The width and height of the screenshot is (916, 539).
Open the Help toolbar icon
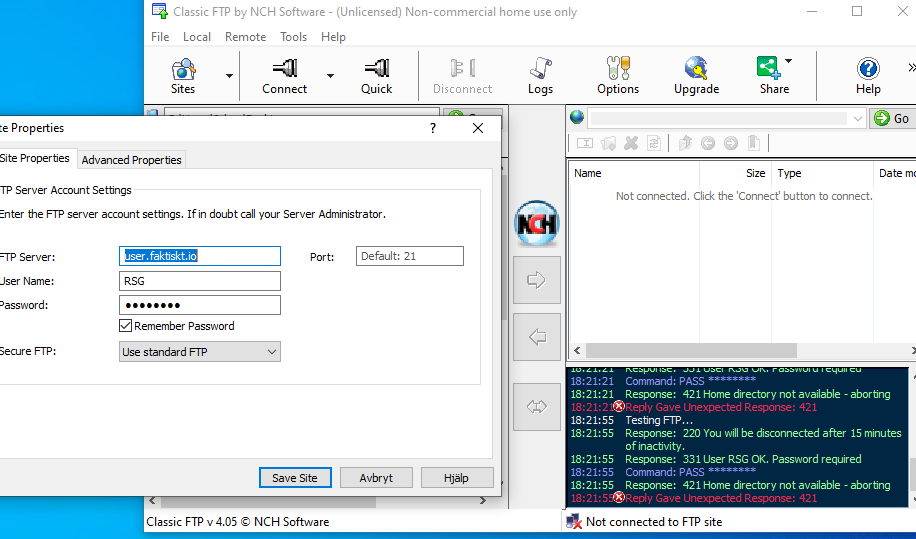868,76
